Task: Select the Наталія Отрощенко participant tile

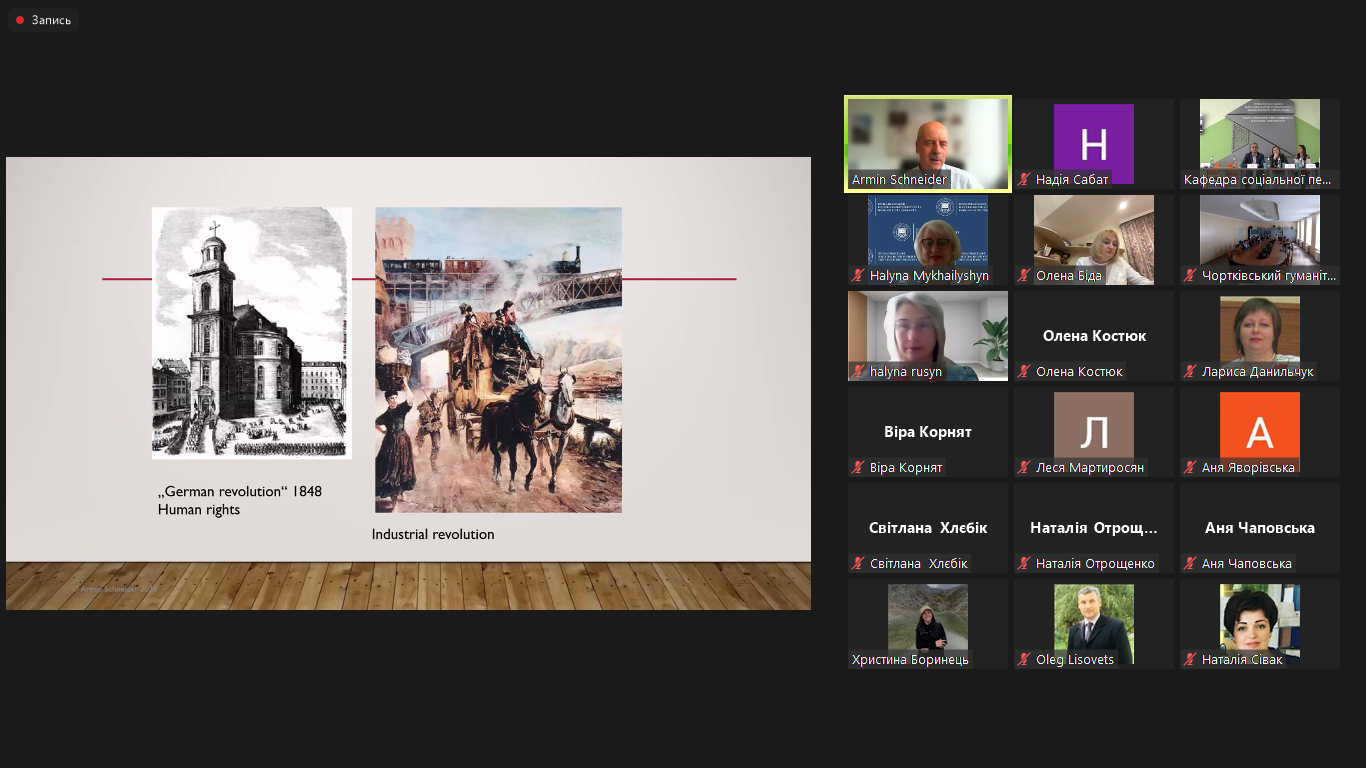Action: 1093,528
